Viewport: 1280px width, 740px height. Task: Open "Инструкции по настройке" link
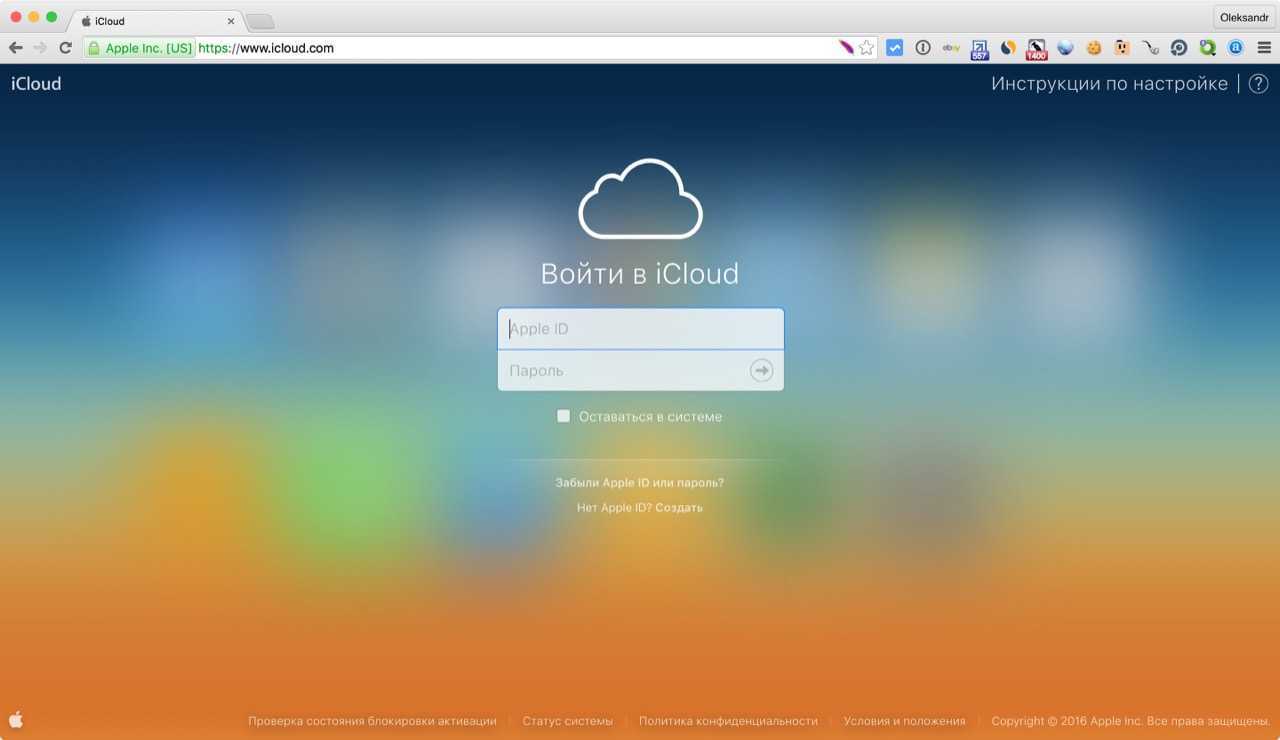tap(1108, 84)
